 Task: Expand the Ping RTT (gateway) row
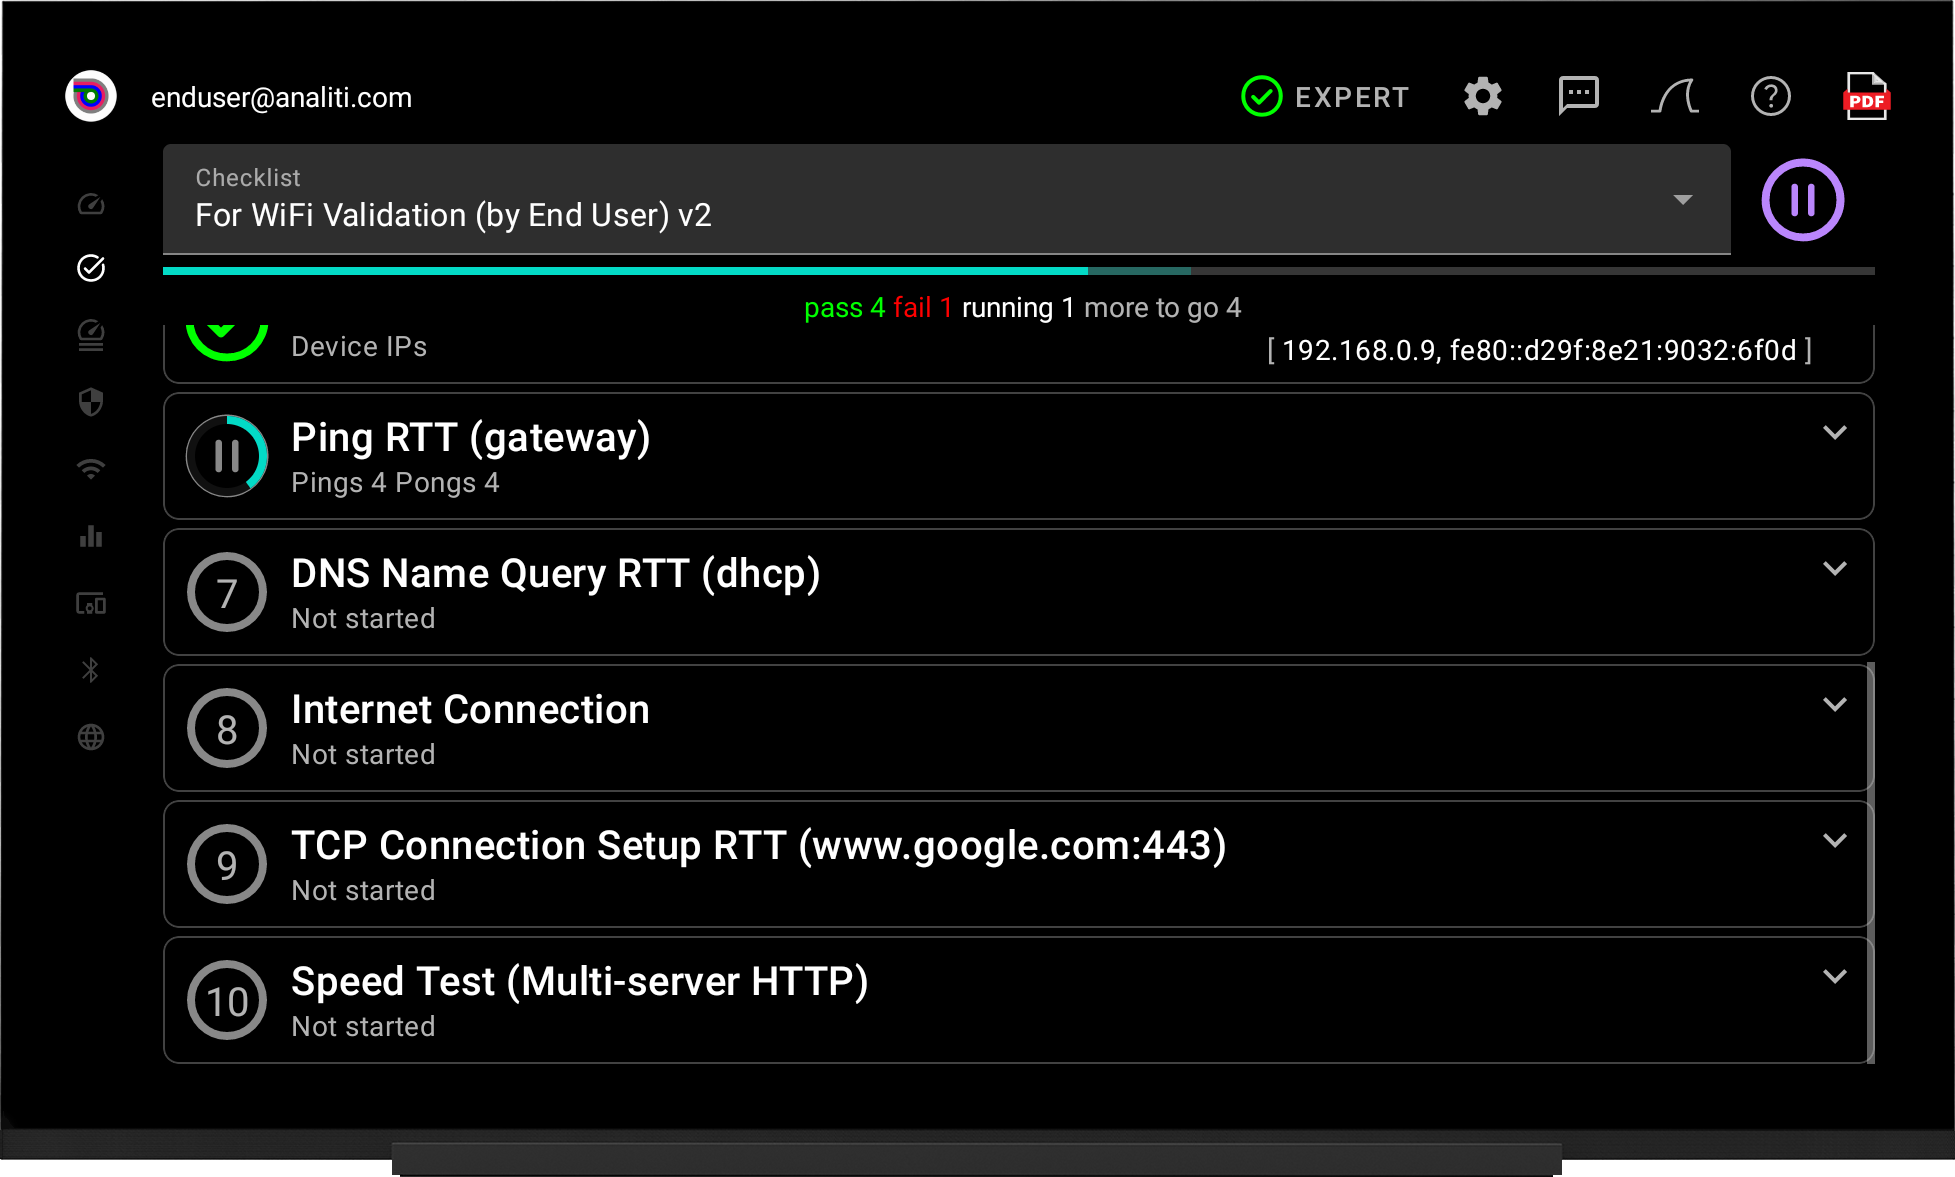click(1835, 432)
